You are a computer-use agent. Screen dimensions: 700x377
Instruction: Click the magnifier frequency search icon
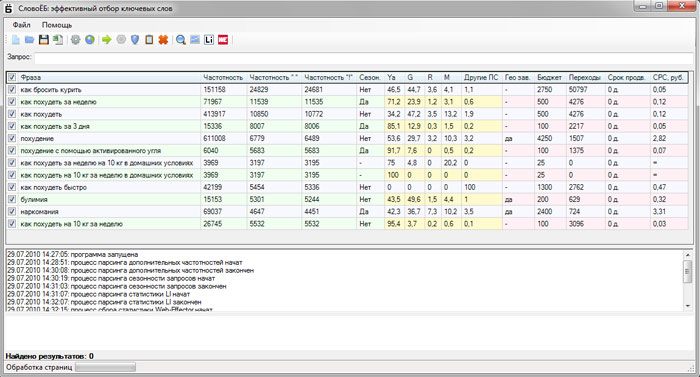click(180, 40)
